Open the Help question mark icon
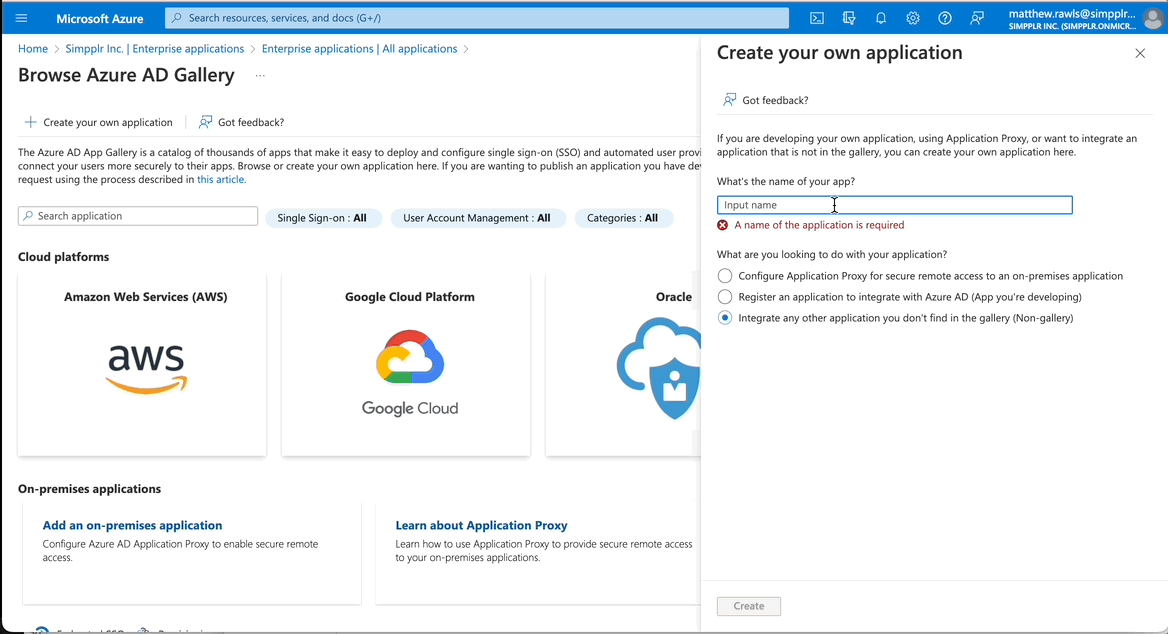1168x634 pixels. 945,18
